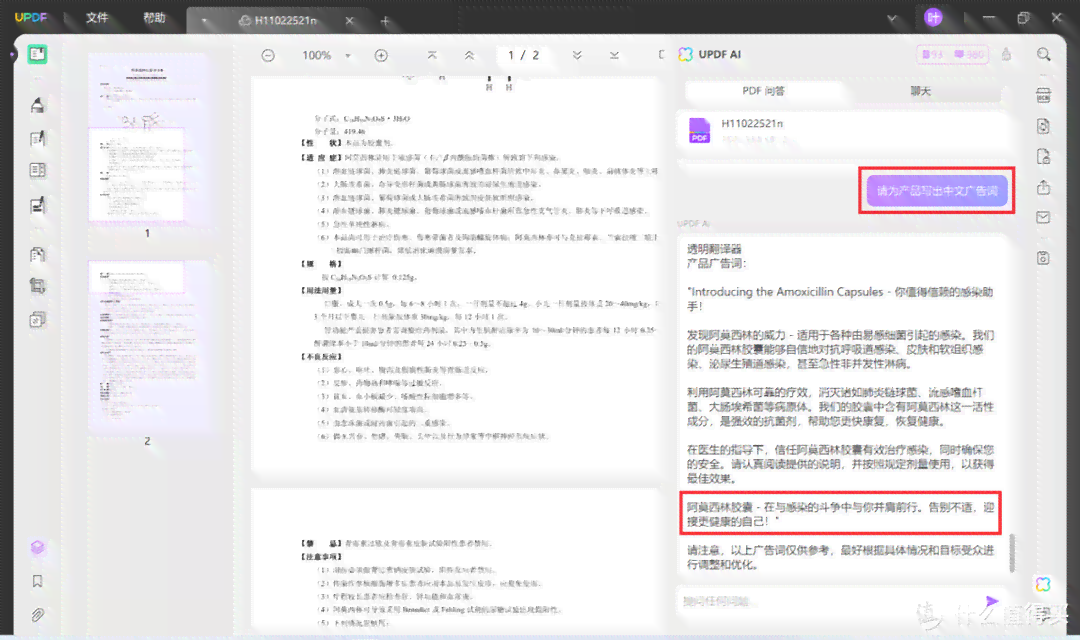
Task: Go to the previous page arrow
Action: (x=469, y=55)
